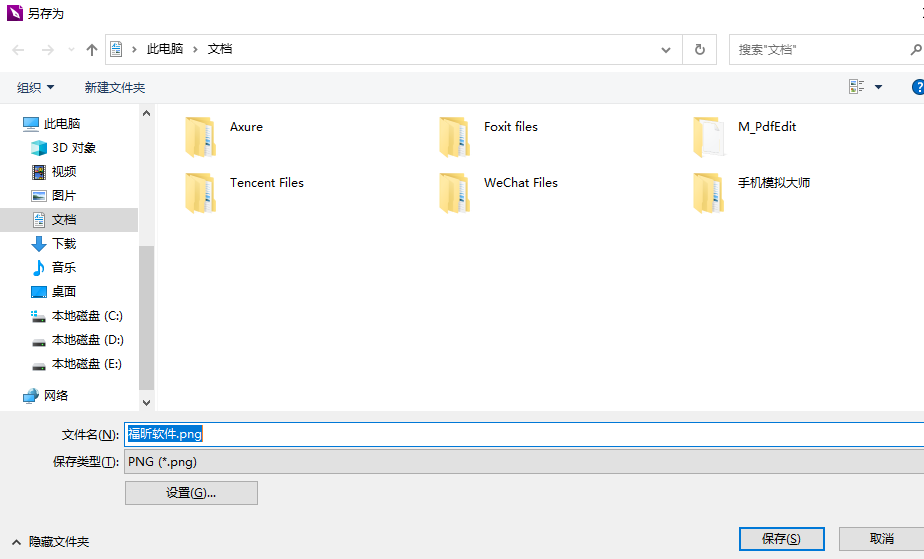Collapse folders with 隐藏文件夹
924x559 pixels.
click(x=51, y=541)
